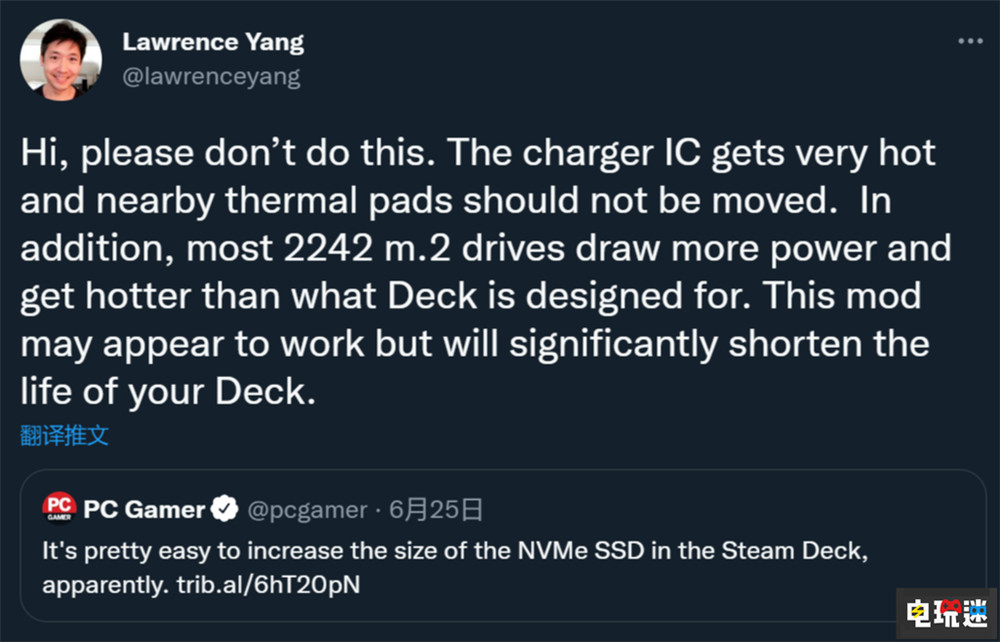The width and height of the screenshot is (1000, 642).
Task: Select Lawrence Yang's profile photo
Action: (x=60, y=58)
